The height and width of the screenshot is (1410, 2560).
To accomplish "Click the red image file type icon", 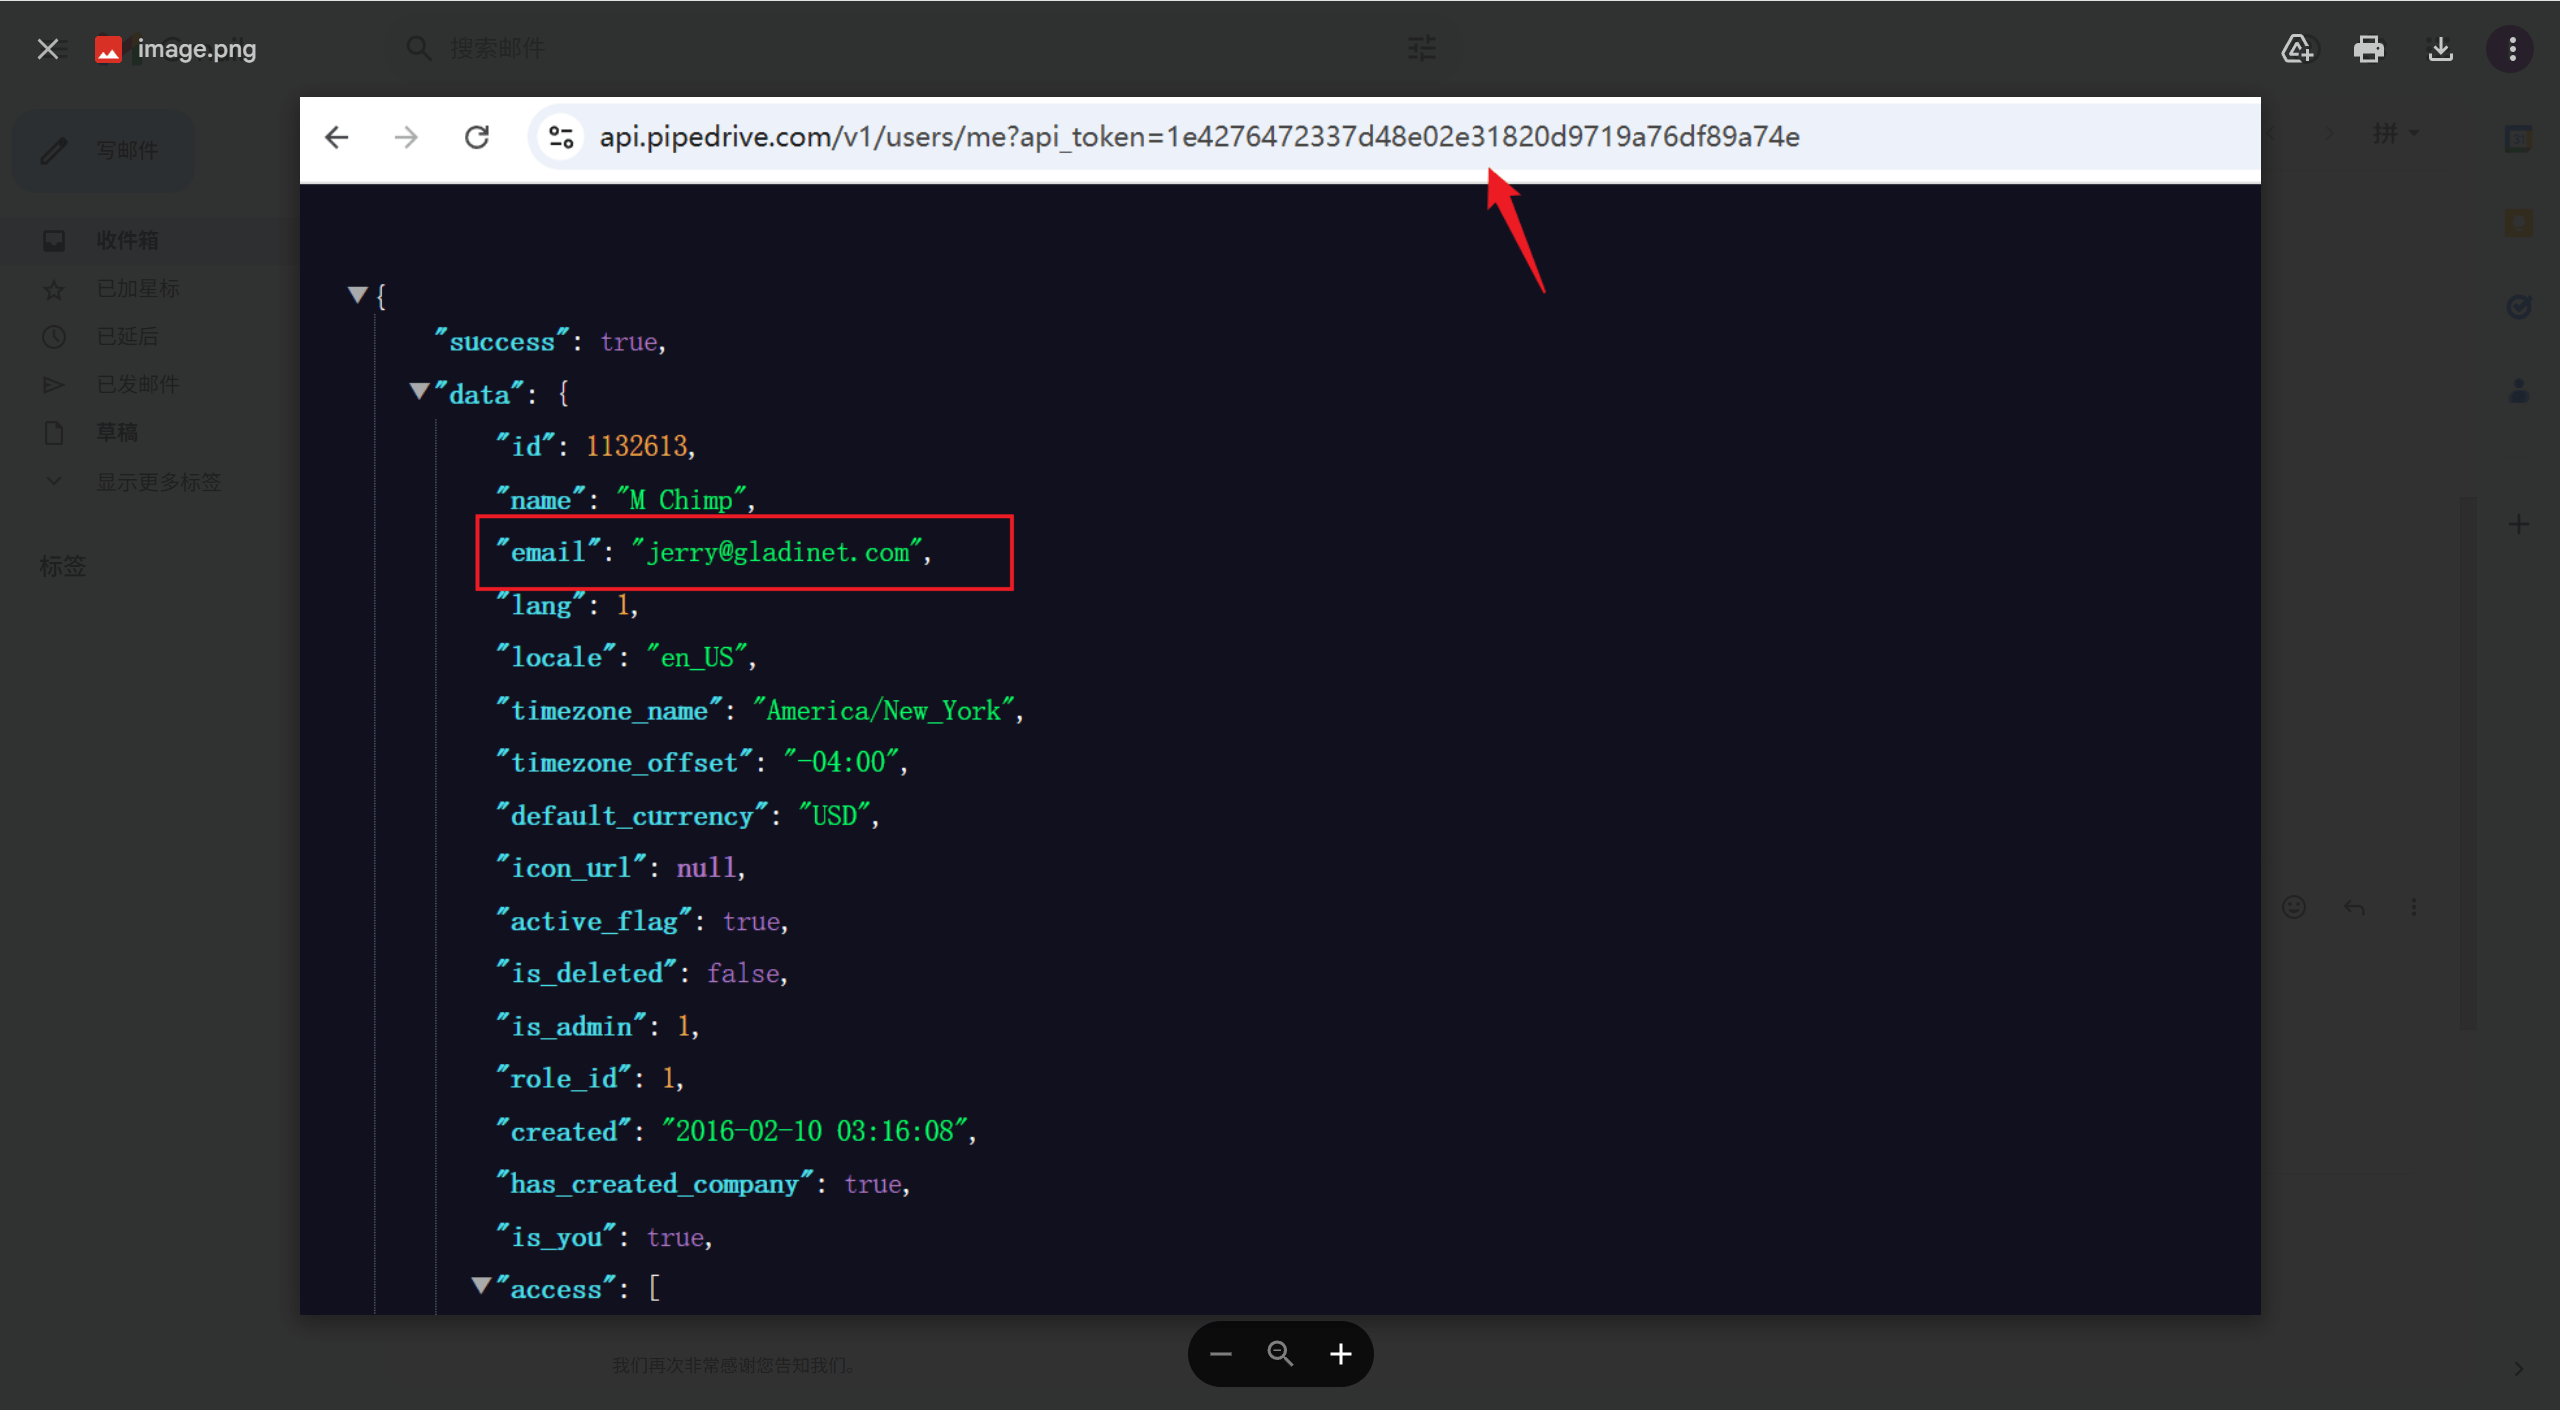I will [x=108, y=49].
